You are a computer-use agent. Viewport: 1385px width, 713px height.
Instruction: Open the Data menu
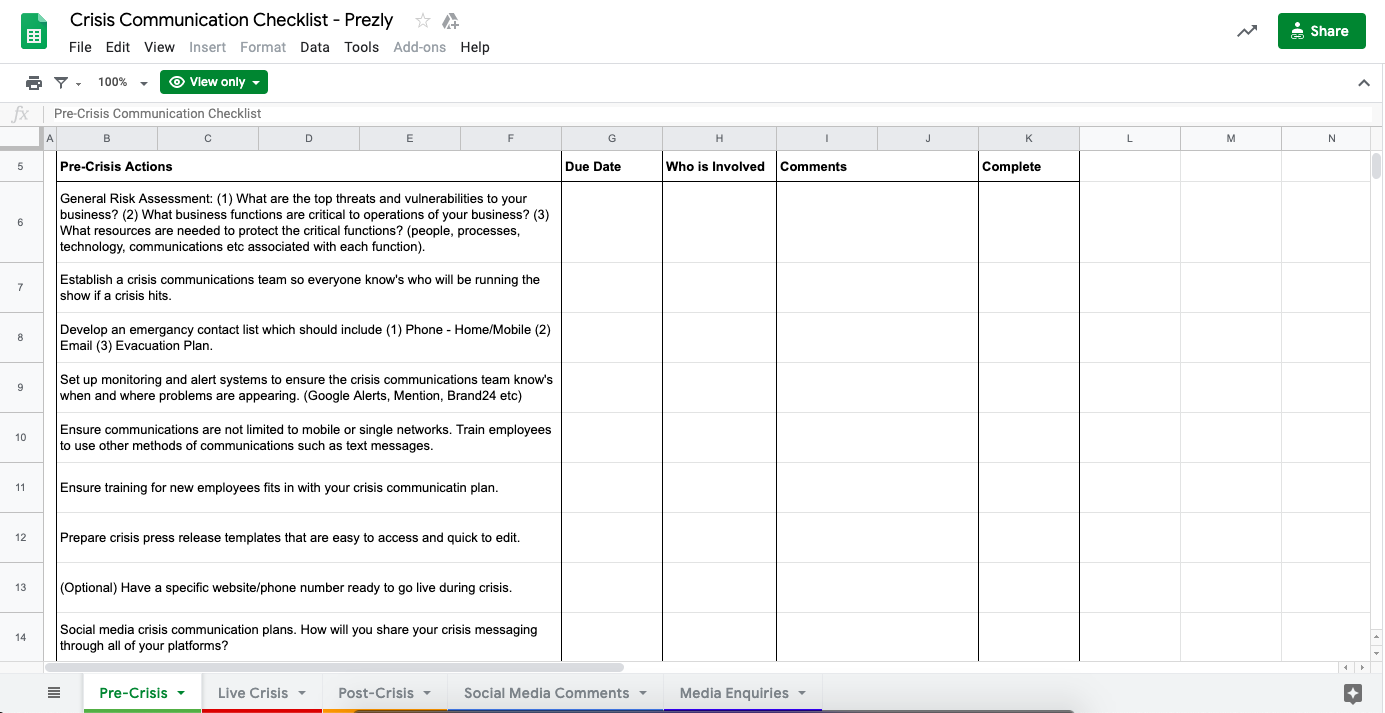pyautogui.click(x=314, y=47)
